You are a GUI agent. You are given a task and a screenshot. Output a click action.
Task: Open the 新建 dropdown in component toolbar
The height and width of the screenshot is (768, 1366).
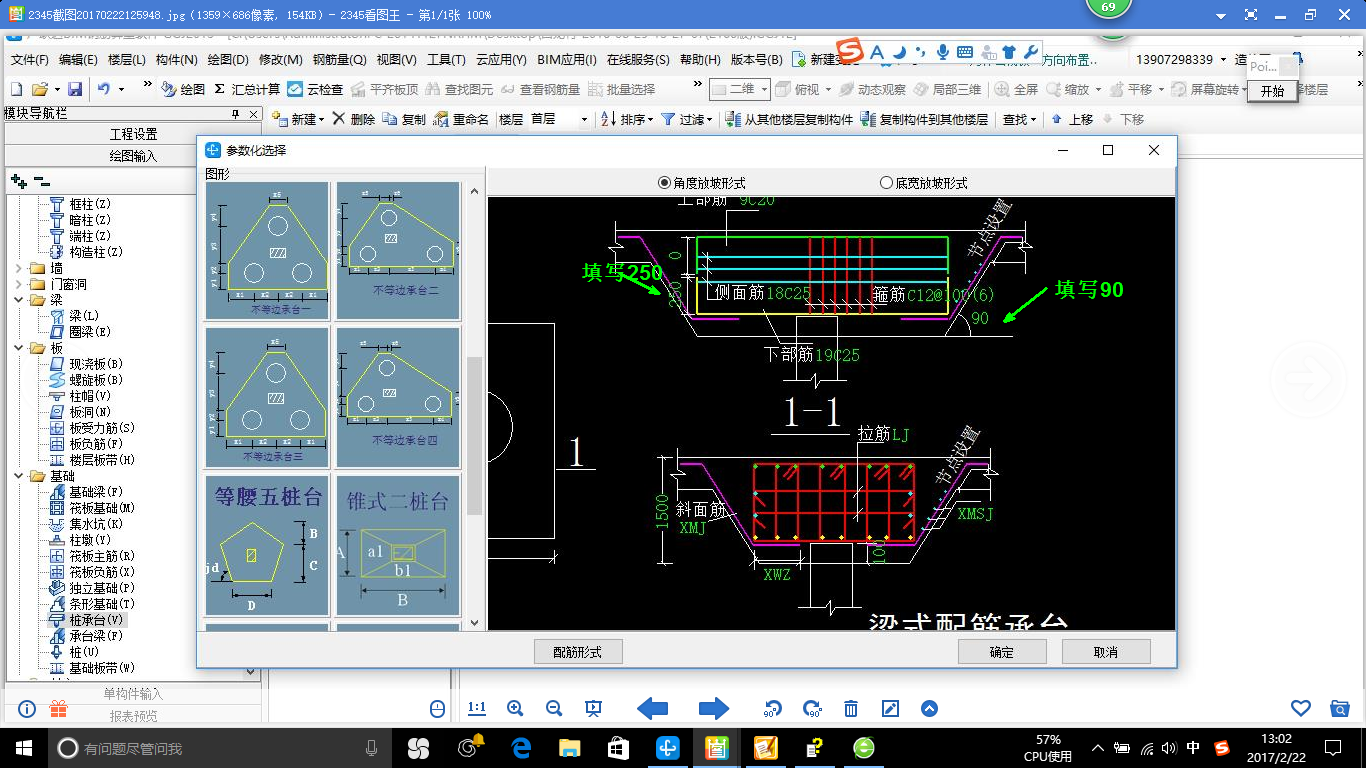(x=298, y=119)
